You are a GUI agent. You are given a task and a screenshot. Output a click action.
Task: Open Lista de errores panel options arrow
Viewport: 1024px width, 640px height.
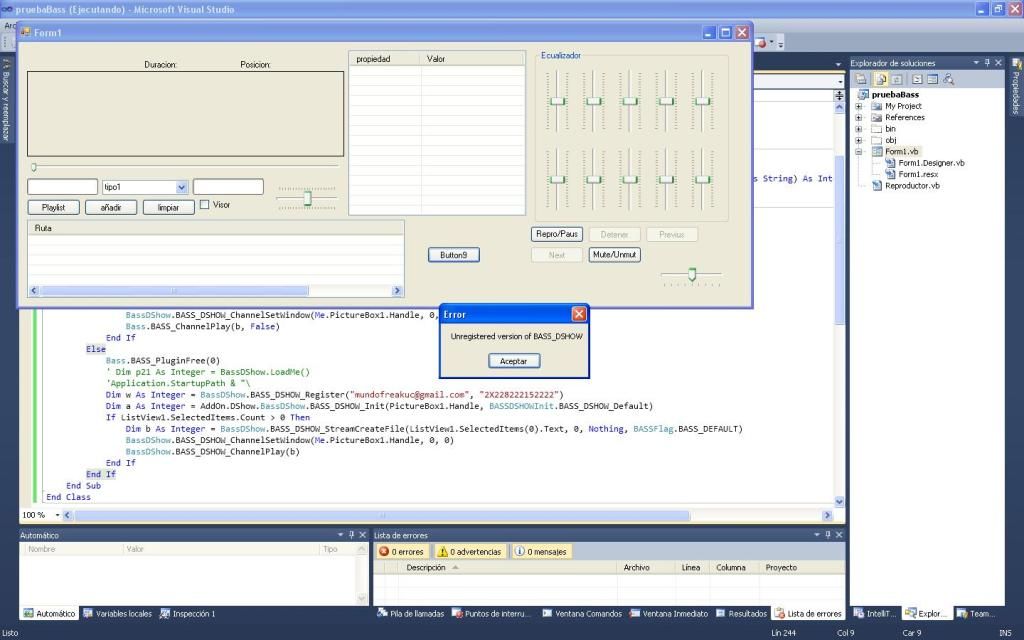pos(816,535)
